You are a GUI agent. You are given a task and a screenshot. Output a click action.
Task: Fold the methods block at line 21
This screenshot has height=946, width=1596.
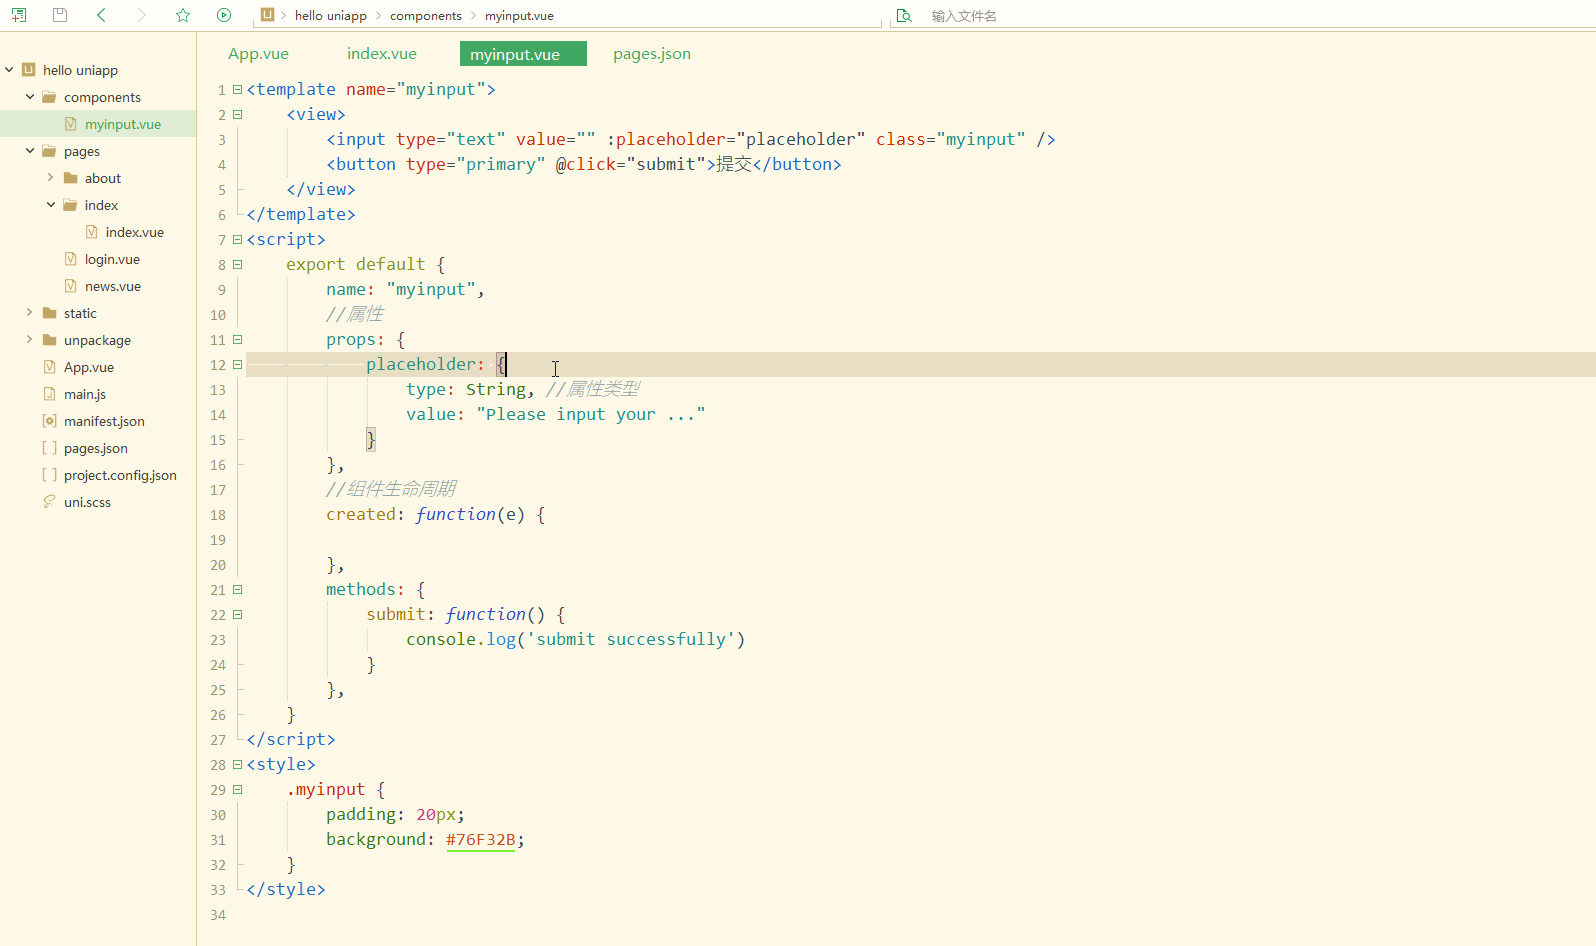pyautogui.click(x=238, y=589)
